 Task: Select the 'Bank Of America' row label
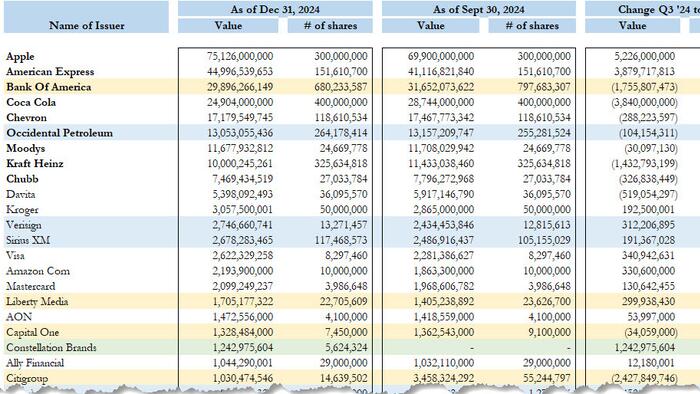tap(49, 87)
